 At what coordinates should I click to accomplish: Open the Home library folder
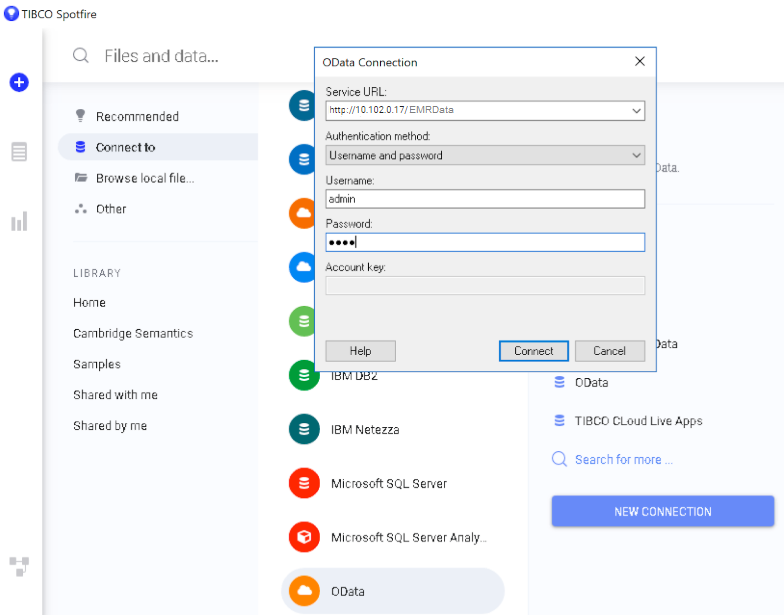(x=90, y=302)
